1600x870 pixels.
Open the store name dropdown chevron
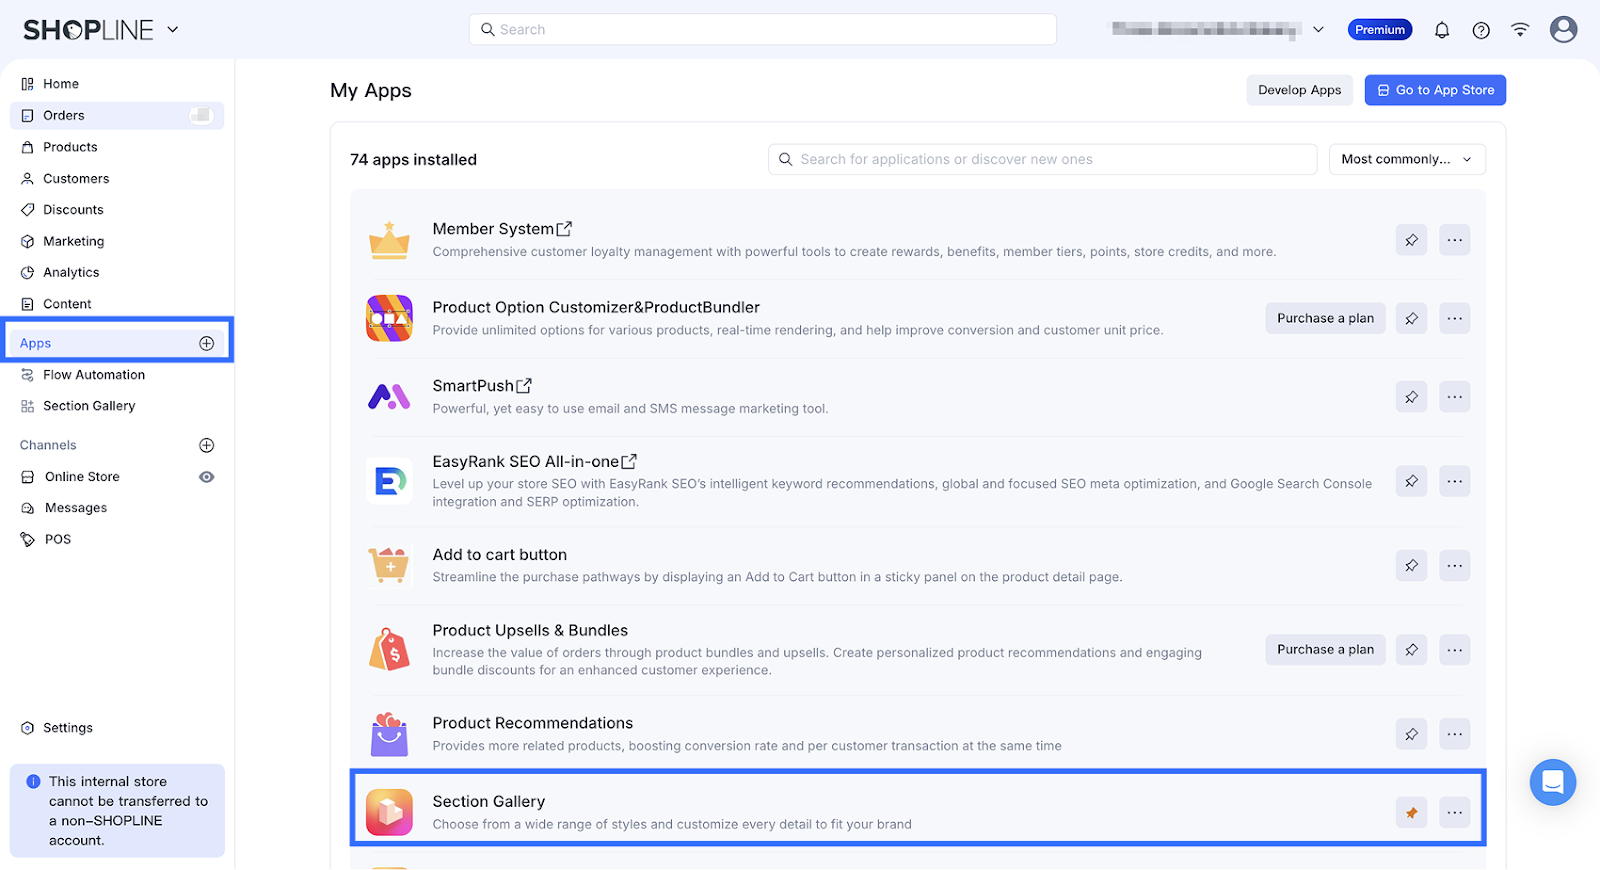coord(1318,30)
